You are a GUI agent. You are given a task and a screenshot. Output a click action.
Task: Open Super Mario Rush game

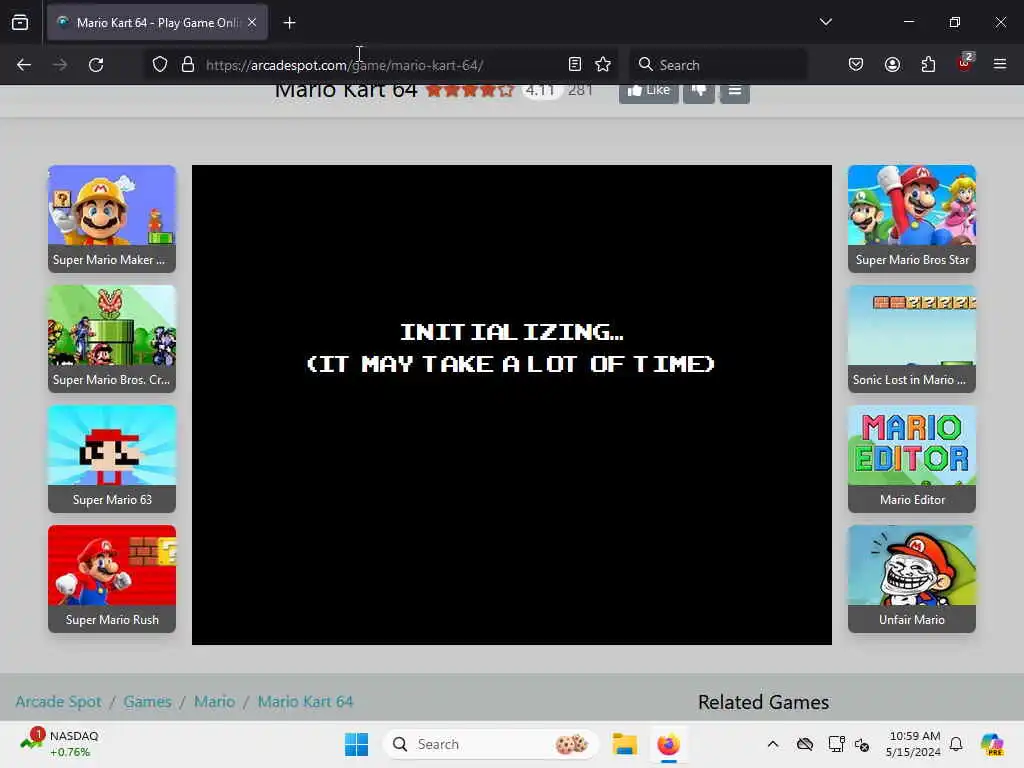112,579
